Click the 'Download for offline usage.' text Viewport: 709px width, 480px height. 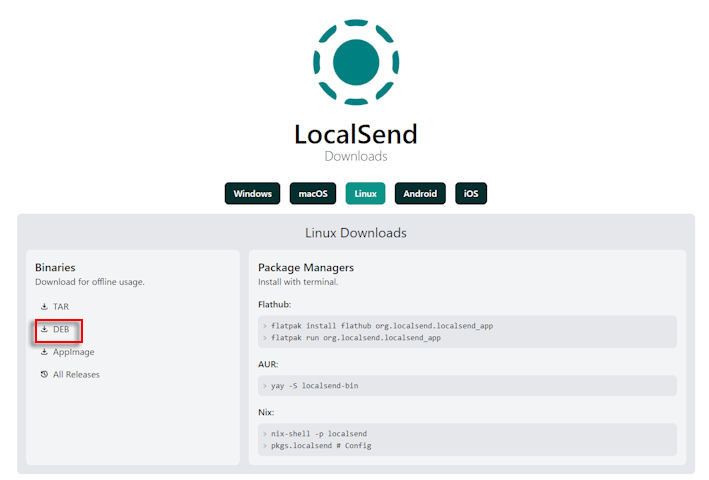click(90, 282)
